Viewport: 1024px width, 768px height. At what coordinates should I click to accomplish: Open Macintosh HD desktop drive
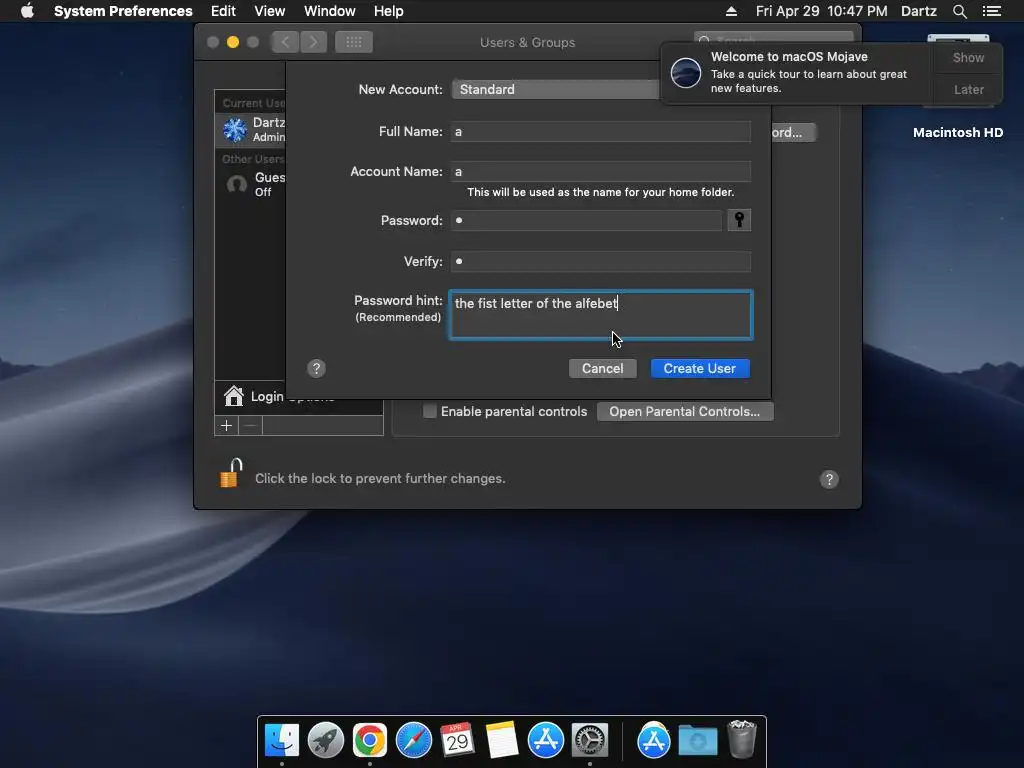point(958,133)
